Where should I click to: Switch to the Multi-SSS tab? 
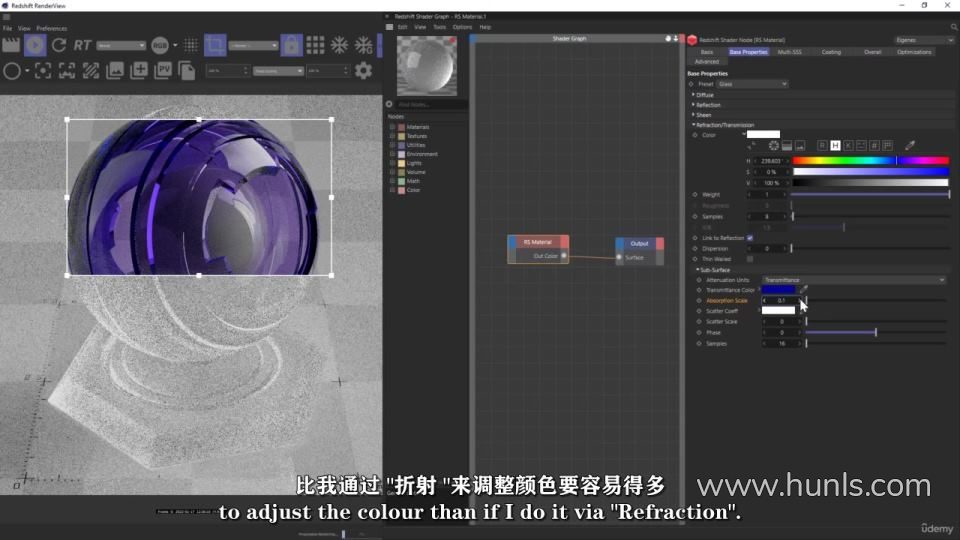coord(789,52)
